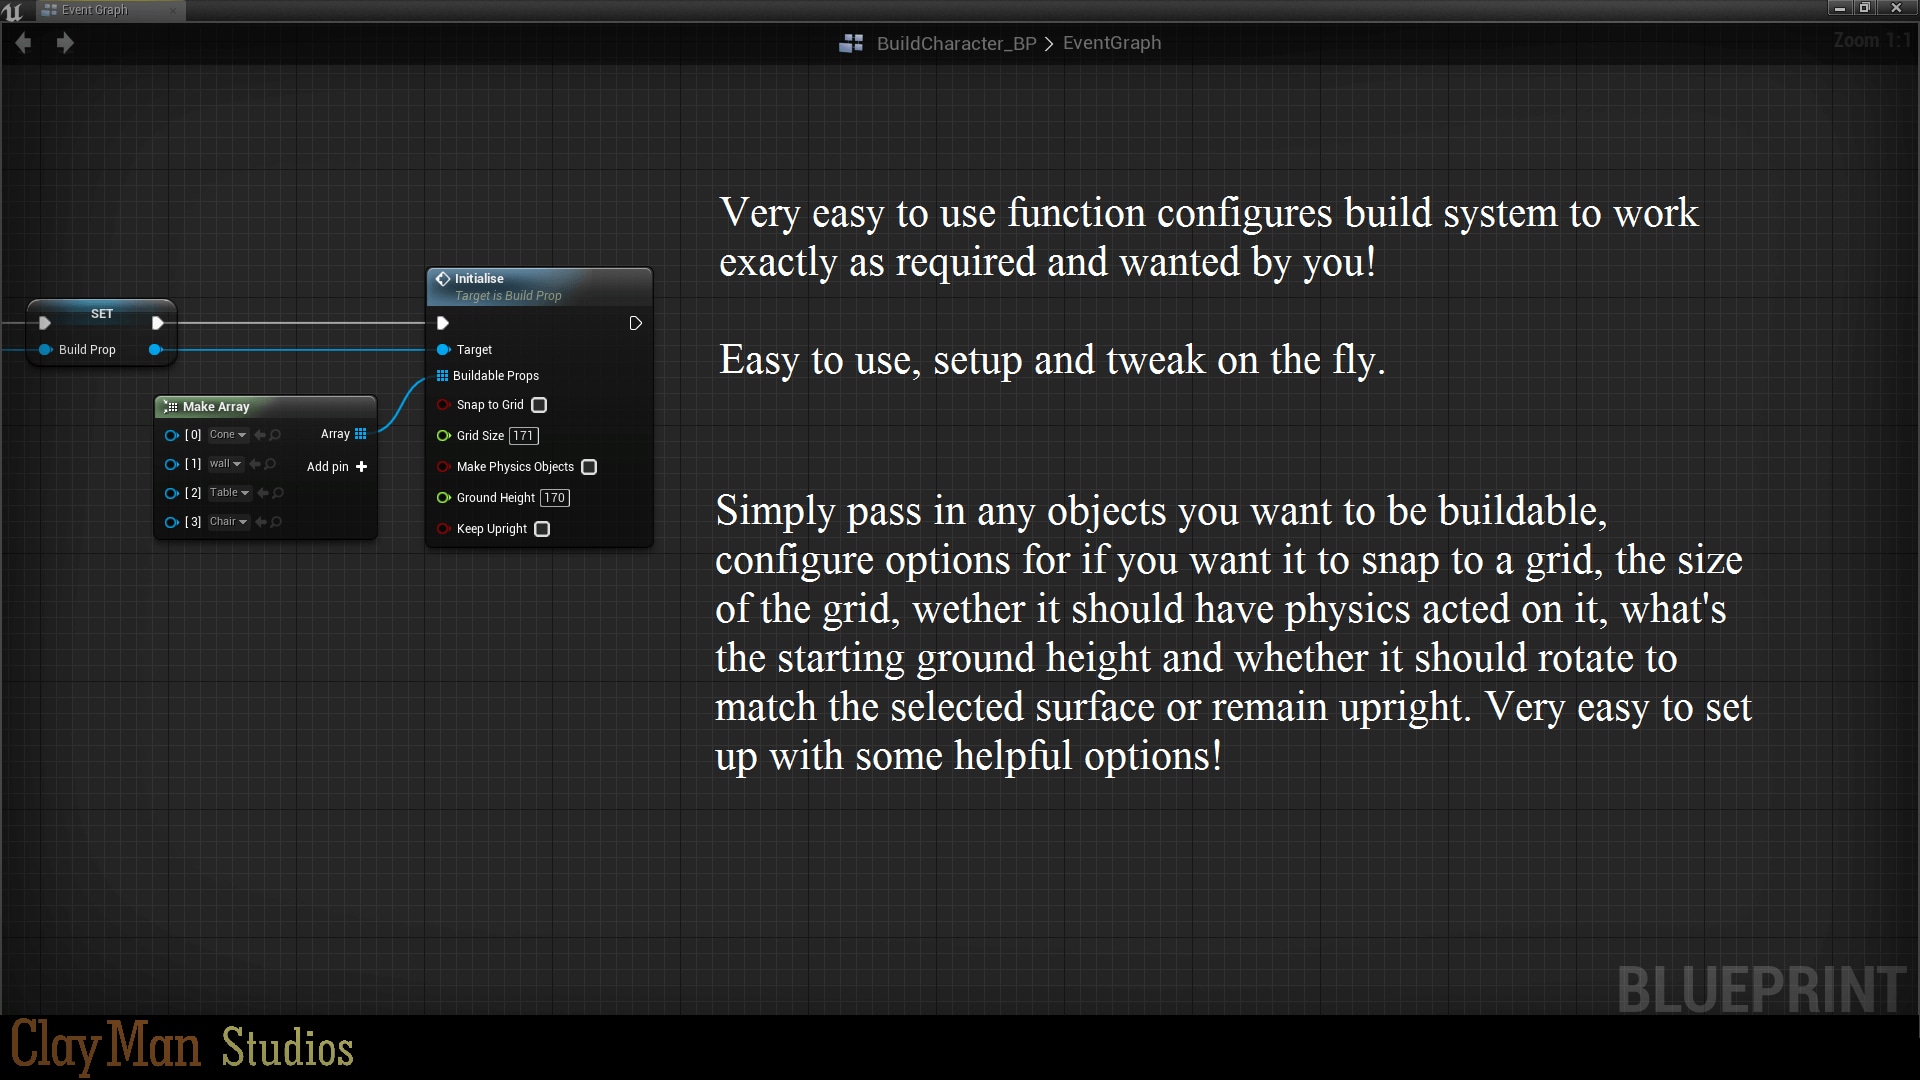Open the Cone asset dropdown
This screenshot has width=1920, height=1080.
[228, 435]
